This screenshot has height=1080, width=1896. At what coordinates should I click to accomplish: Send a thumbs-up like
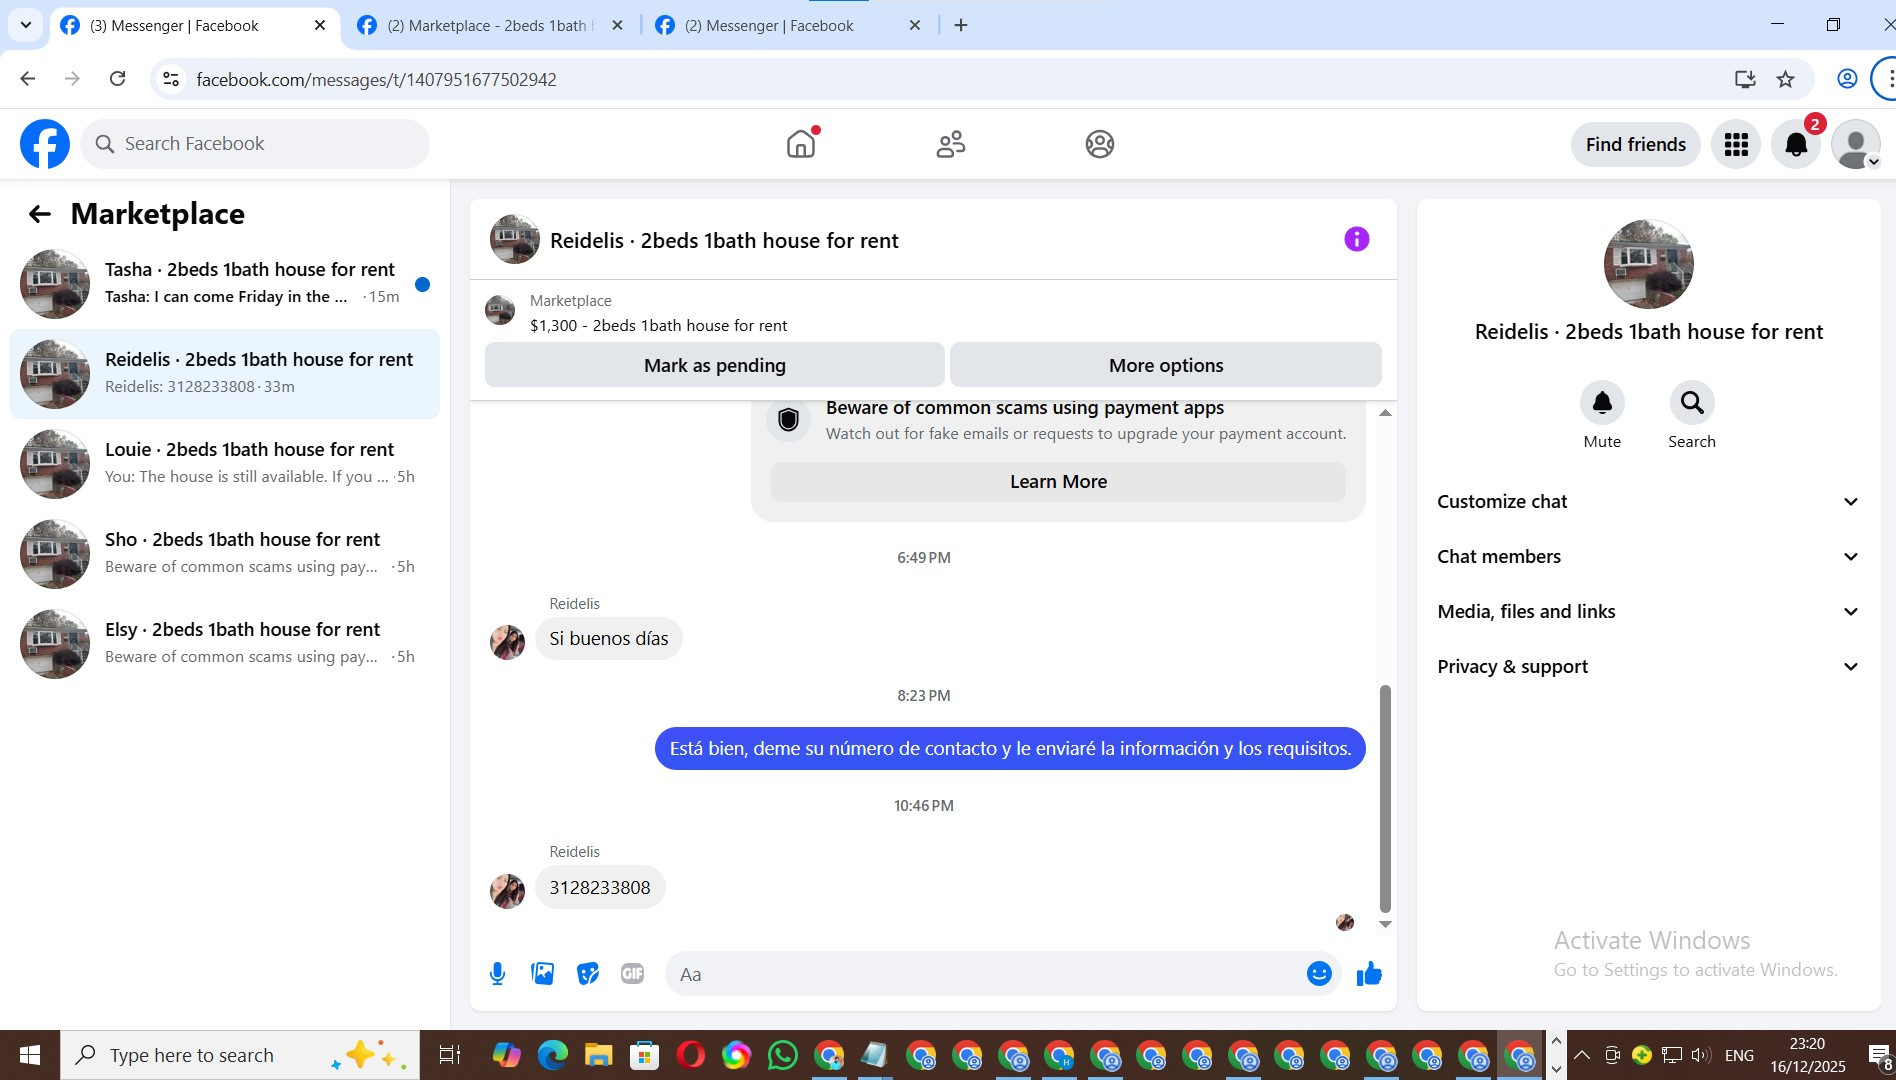[1369, 973]
